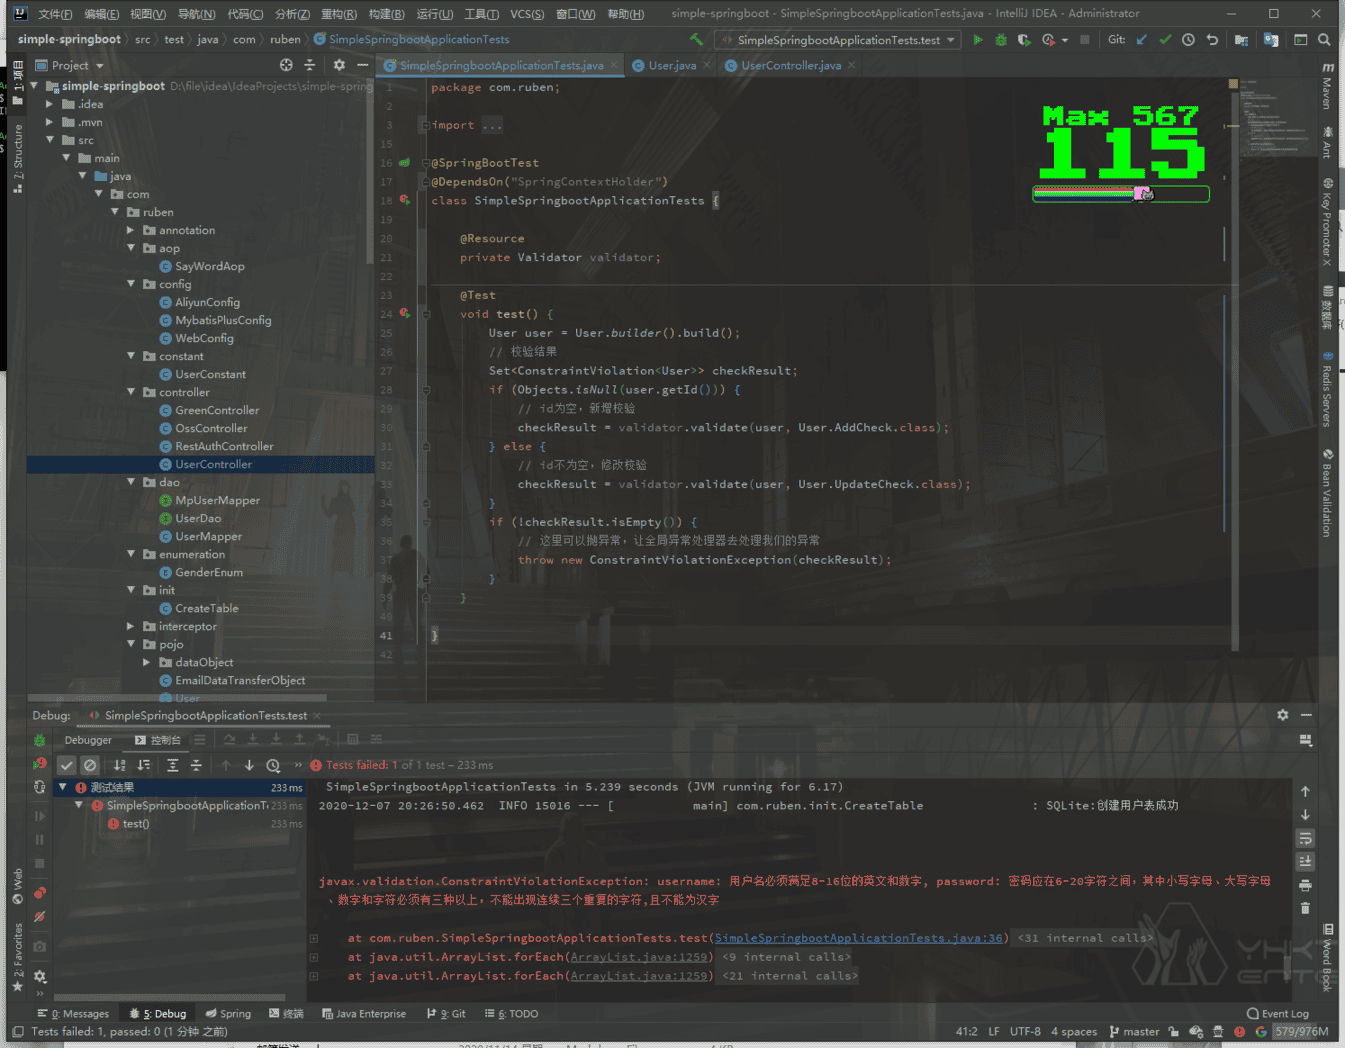
Task: Open Git history clock icon
Action: [x=1188, y=40]
